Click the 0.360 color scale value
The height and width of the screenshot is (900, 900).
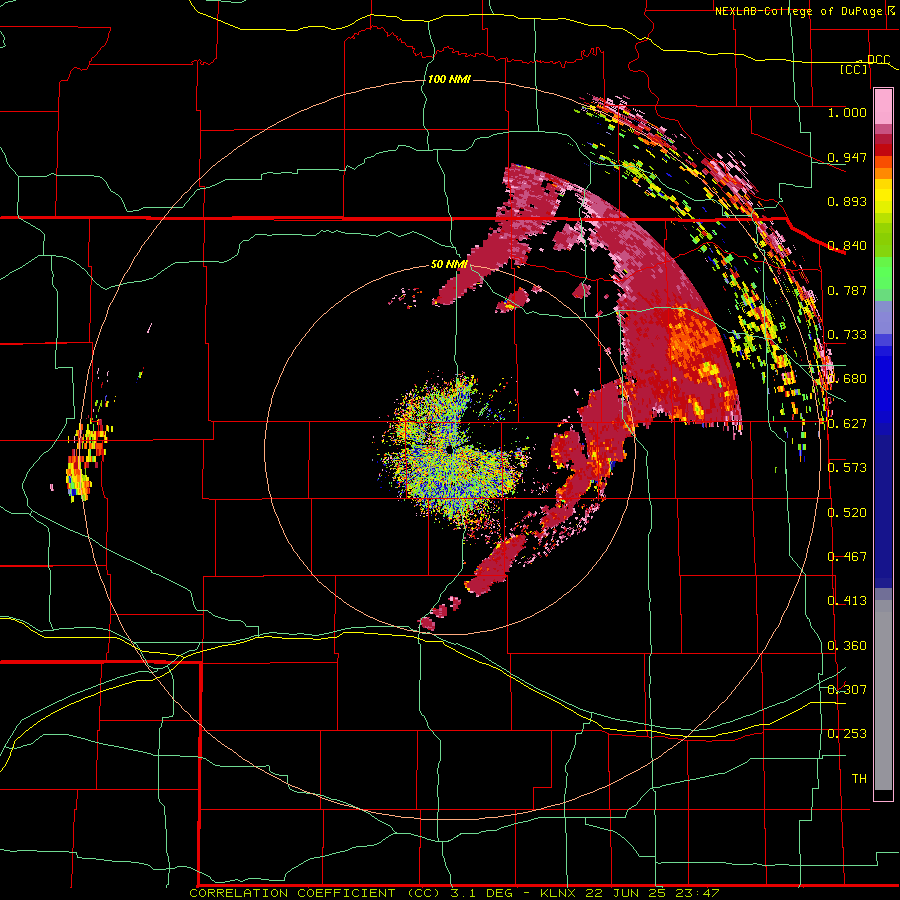847,646
